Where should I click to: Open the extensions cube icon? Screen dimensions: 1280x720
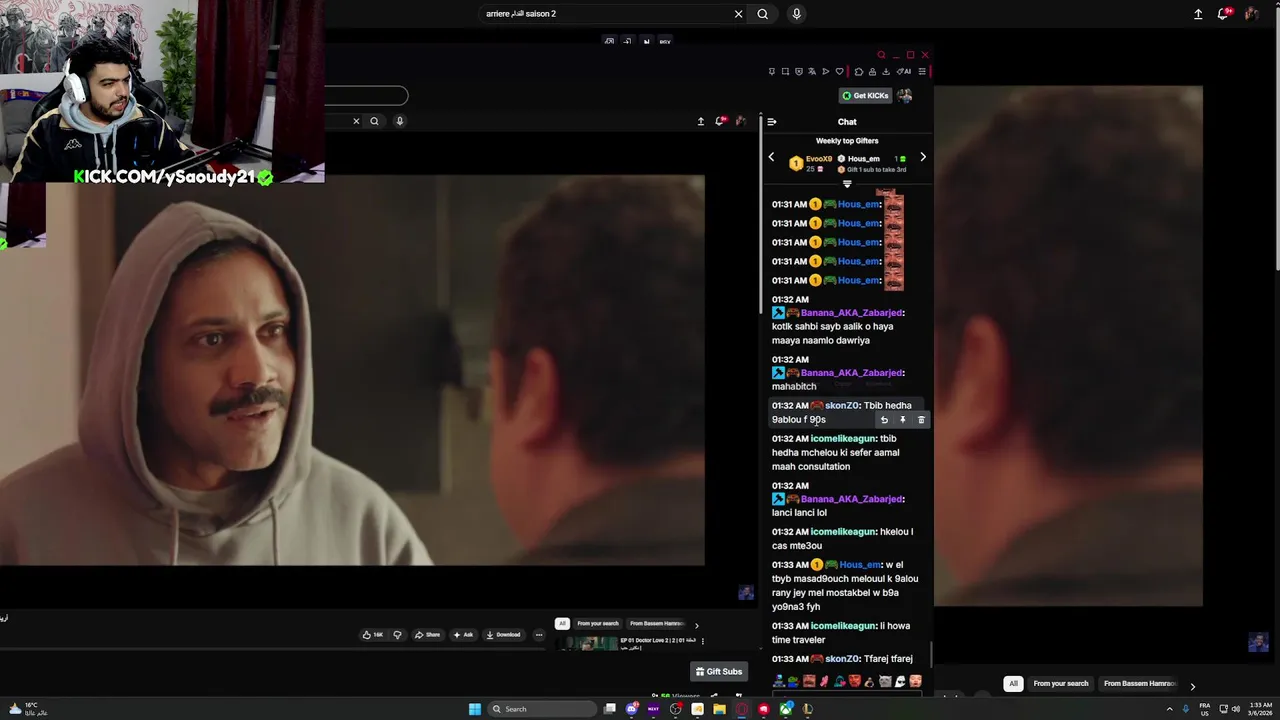coord(859,71)
